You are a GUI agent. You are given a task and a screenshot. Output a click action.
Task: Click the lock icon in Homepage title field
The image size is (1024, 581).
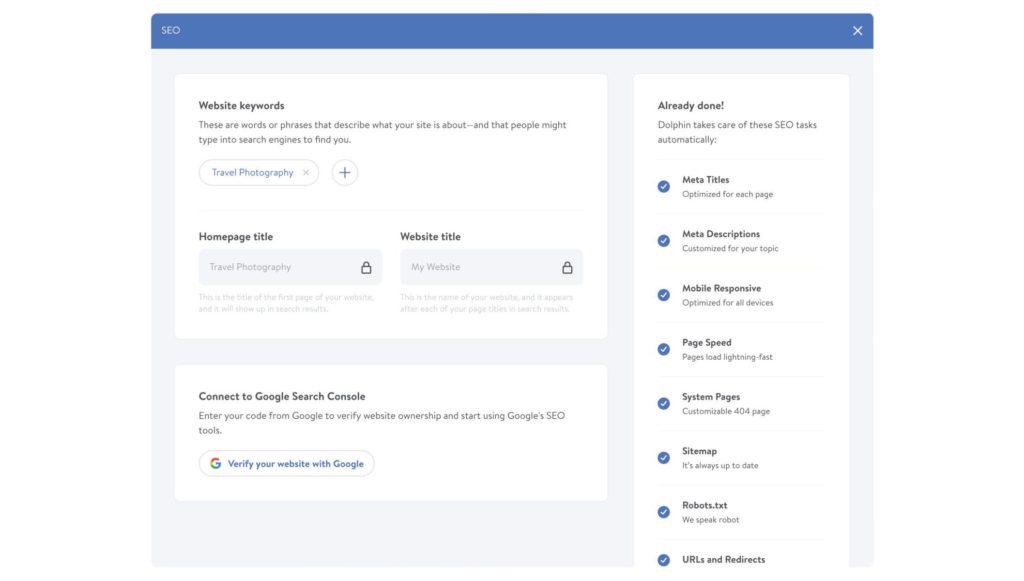pos(366,268)
